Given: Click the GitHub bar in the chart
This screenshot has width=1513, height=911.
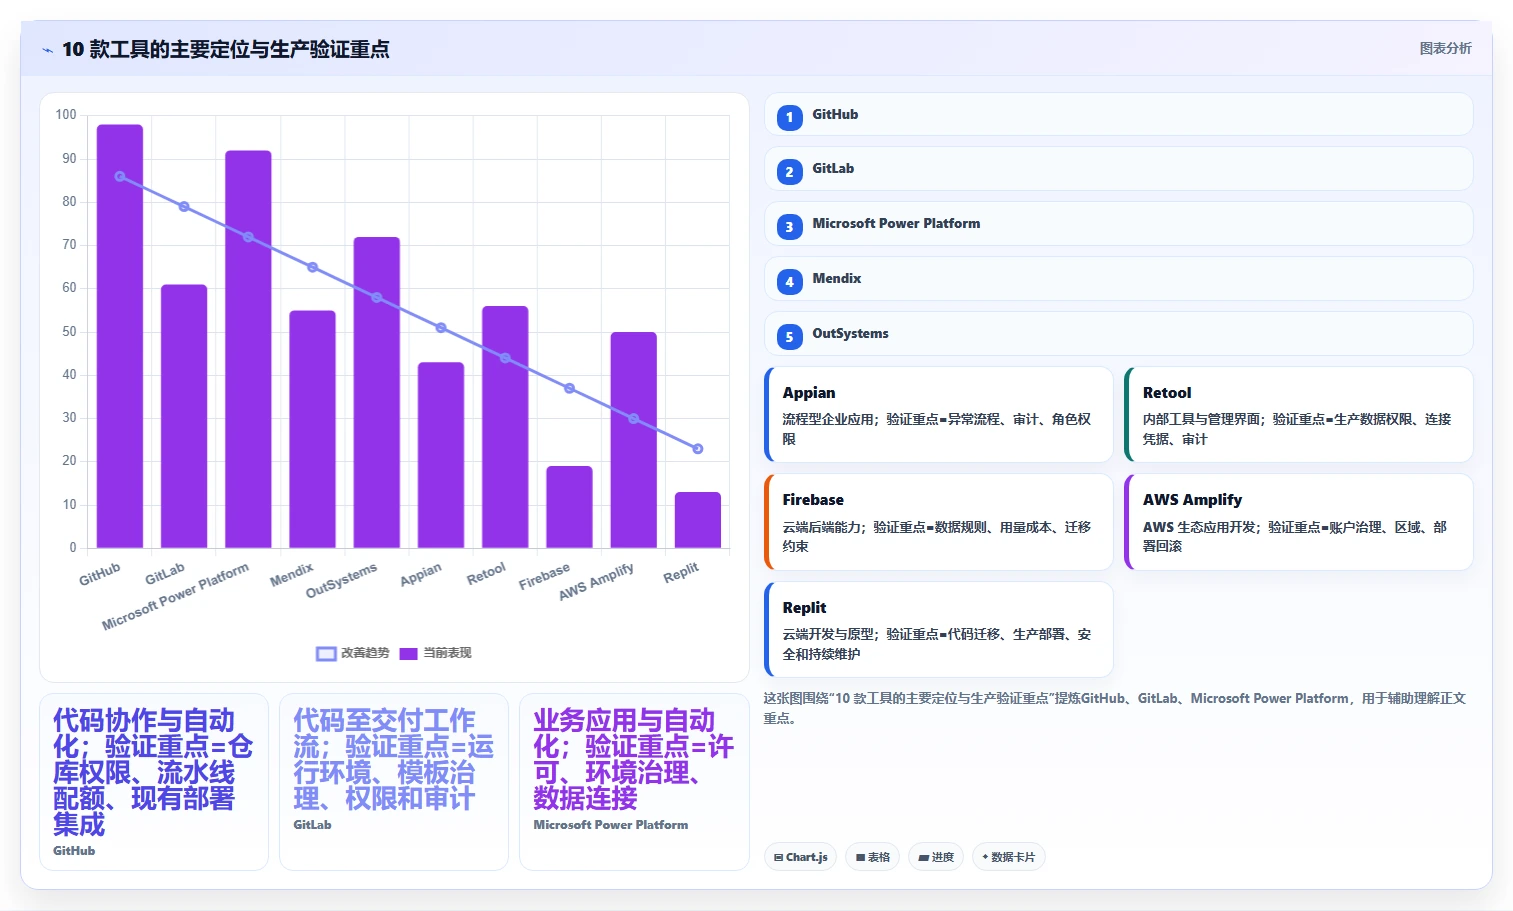Looking at the screenshot, I should (x=120, y=336).
